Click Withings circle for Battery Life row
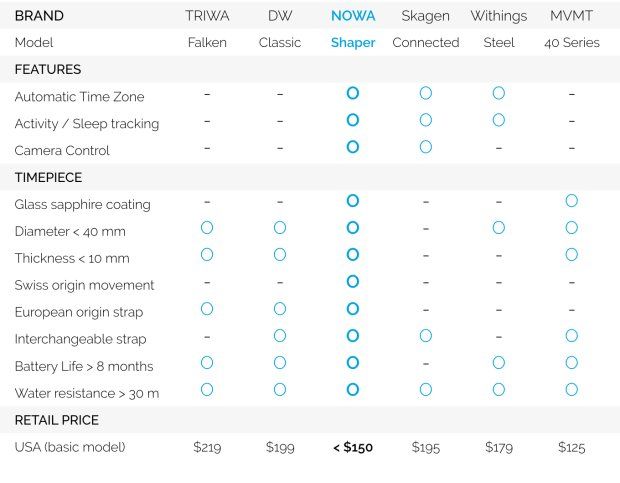 498,362
